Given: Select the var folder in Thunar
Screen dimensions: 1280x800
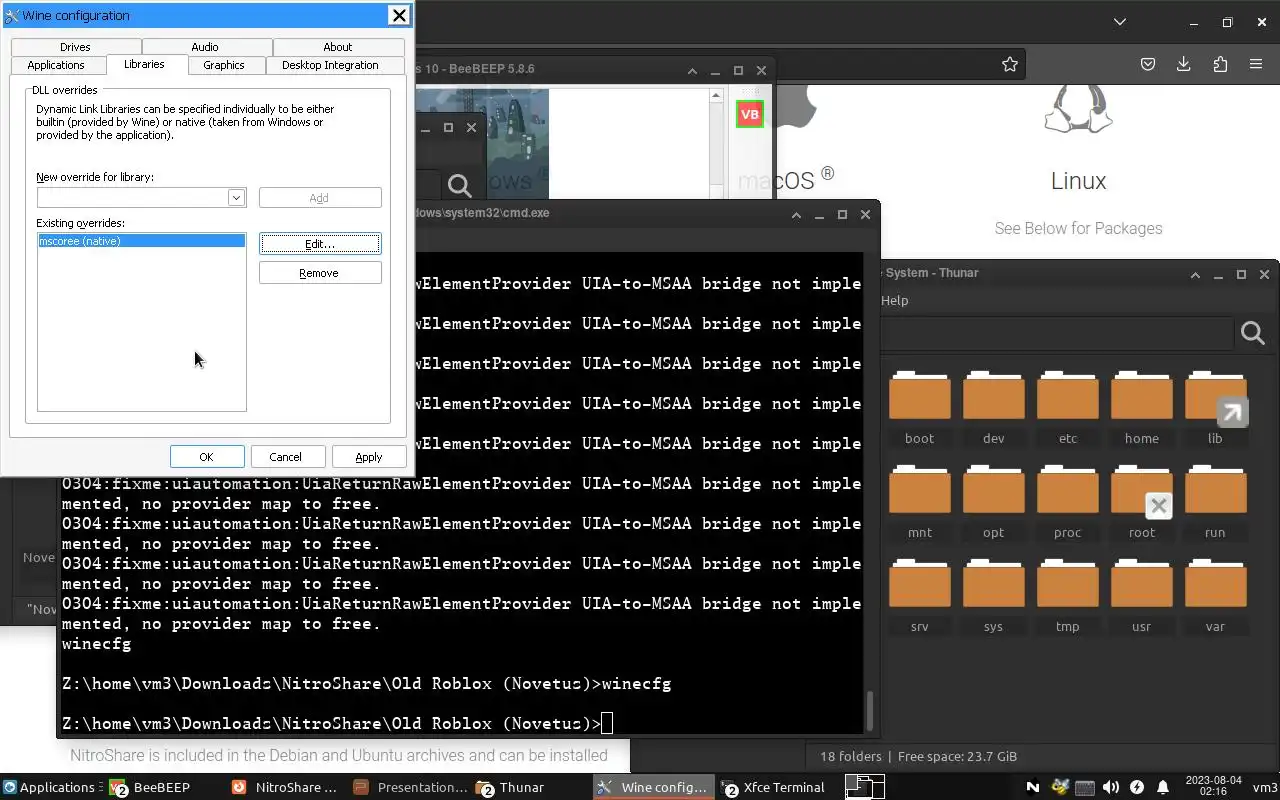Looking at the screenshot, I should click(1215, 596).
